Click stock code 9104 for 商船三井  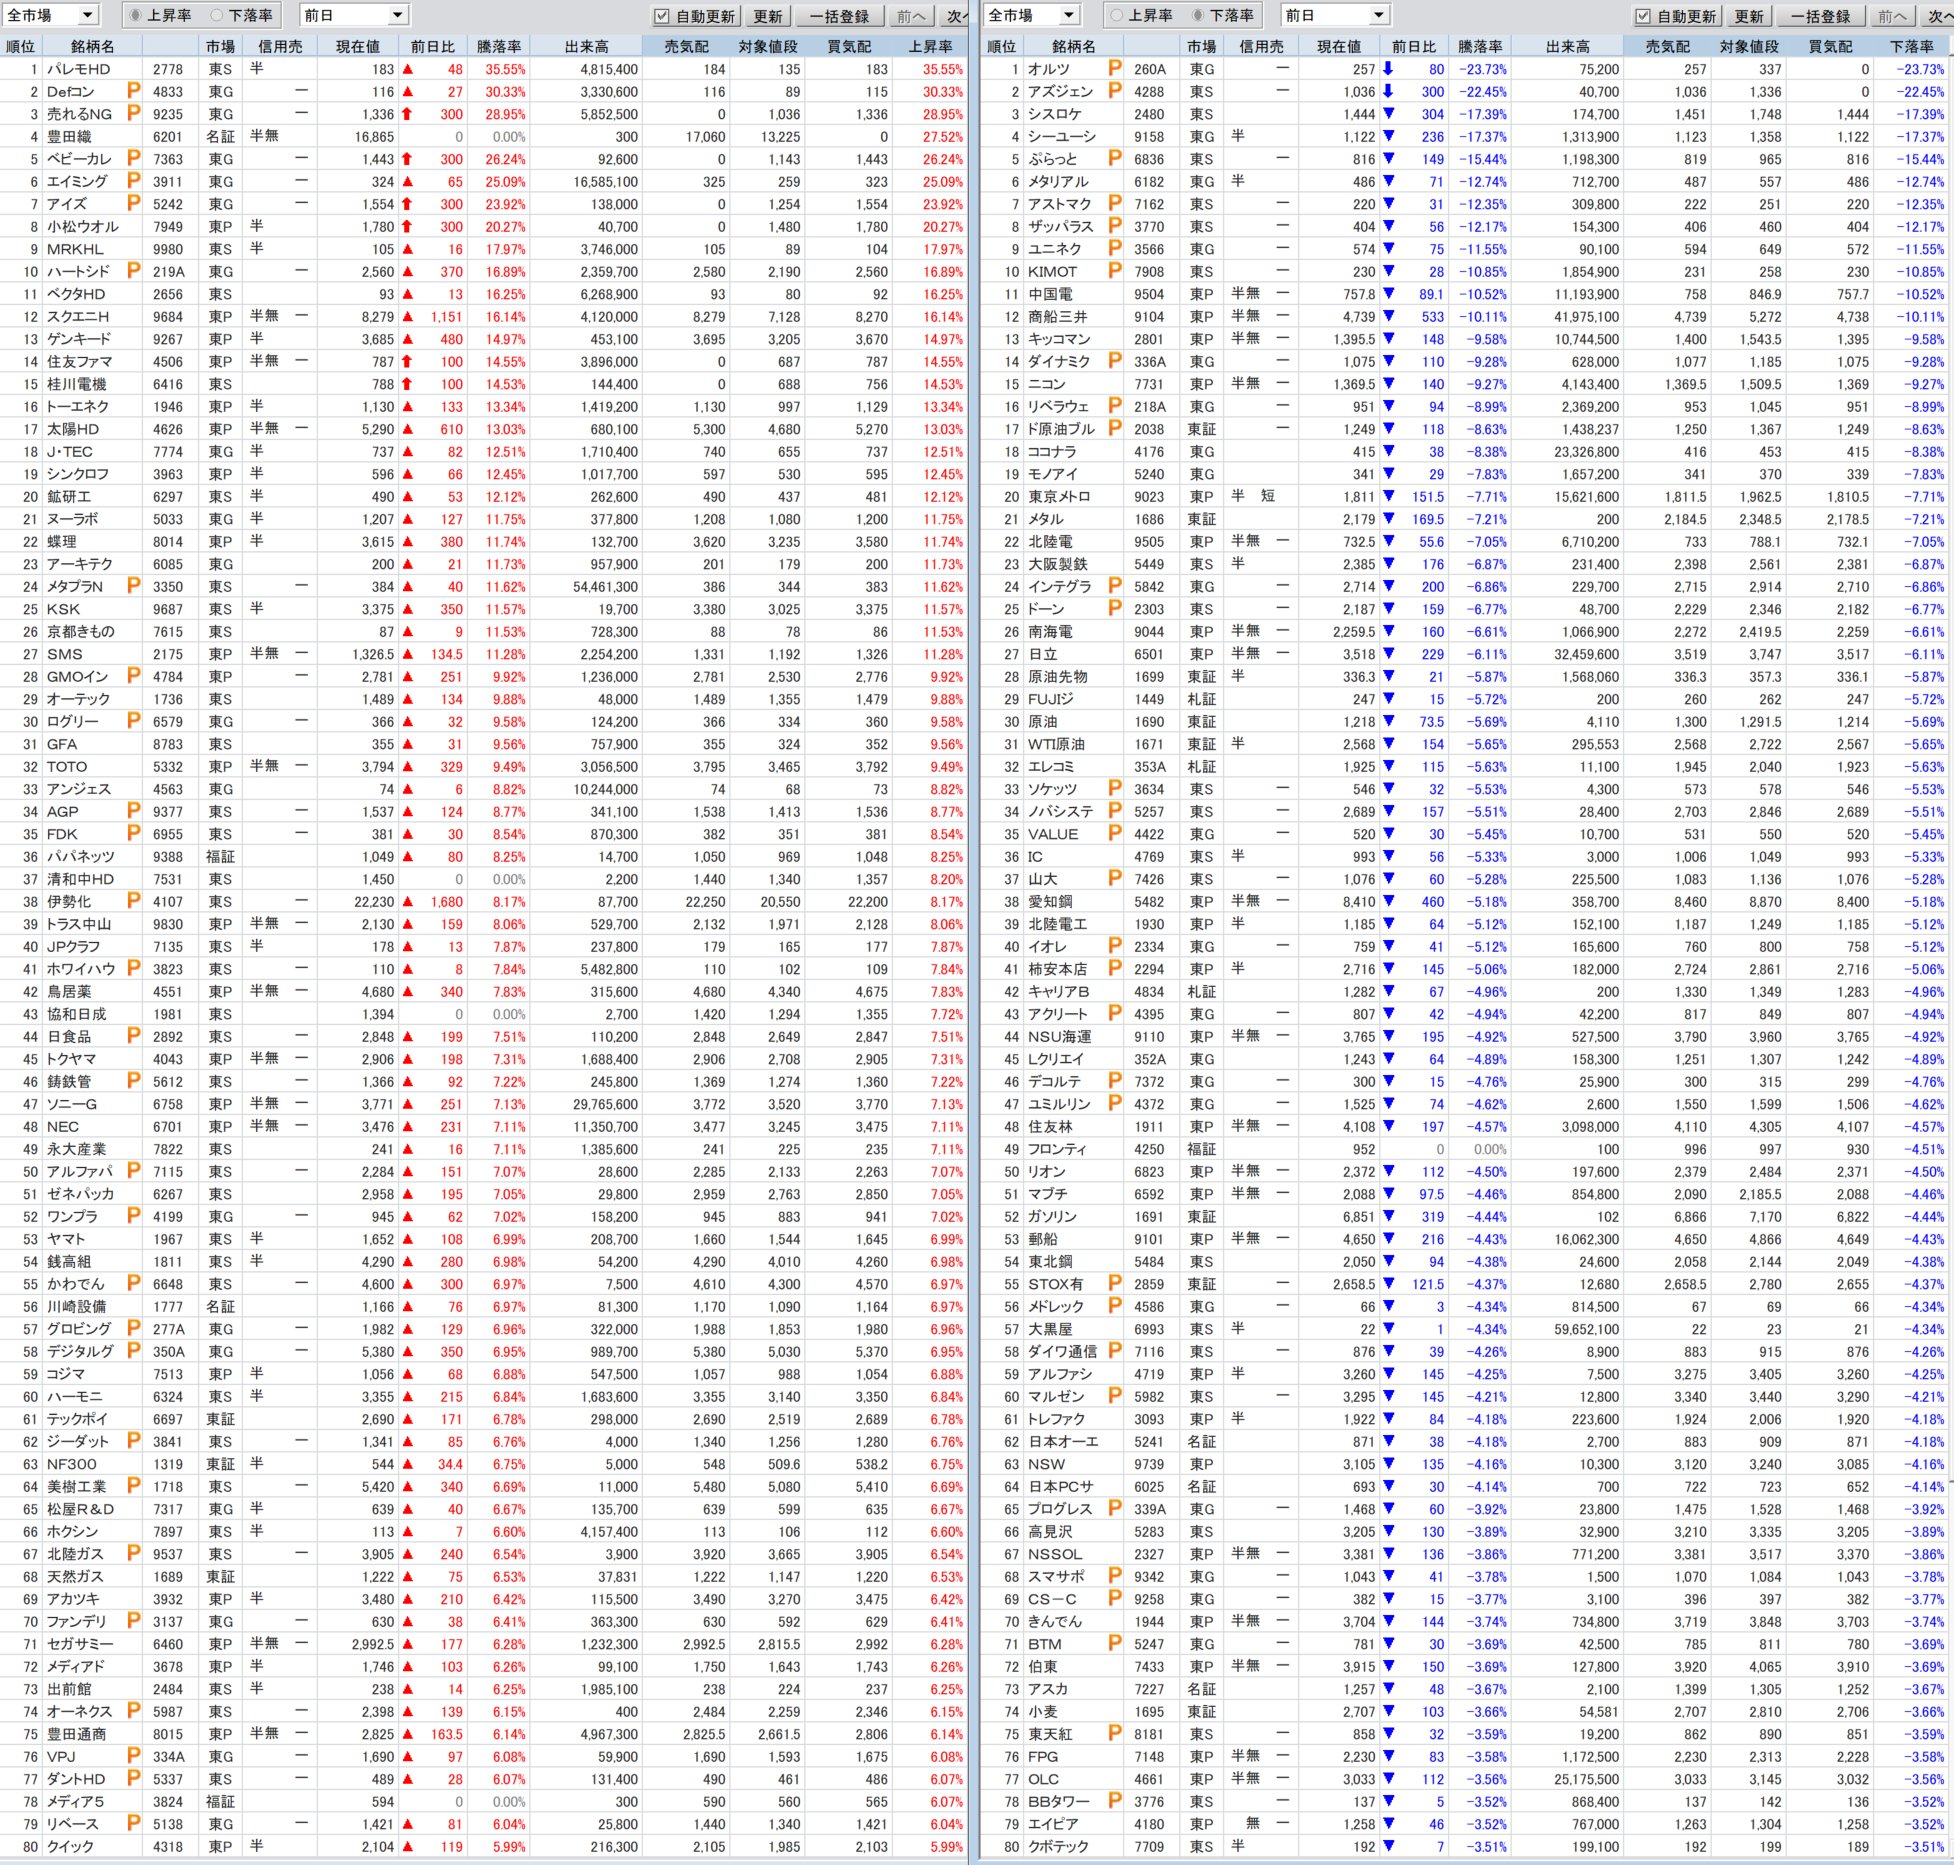[1149, 316]
